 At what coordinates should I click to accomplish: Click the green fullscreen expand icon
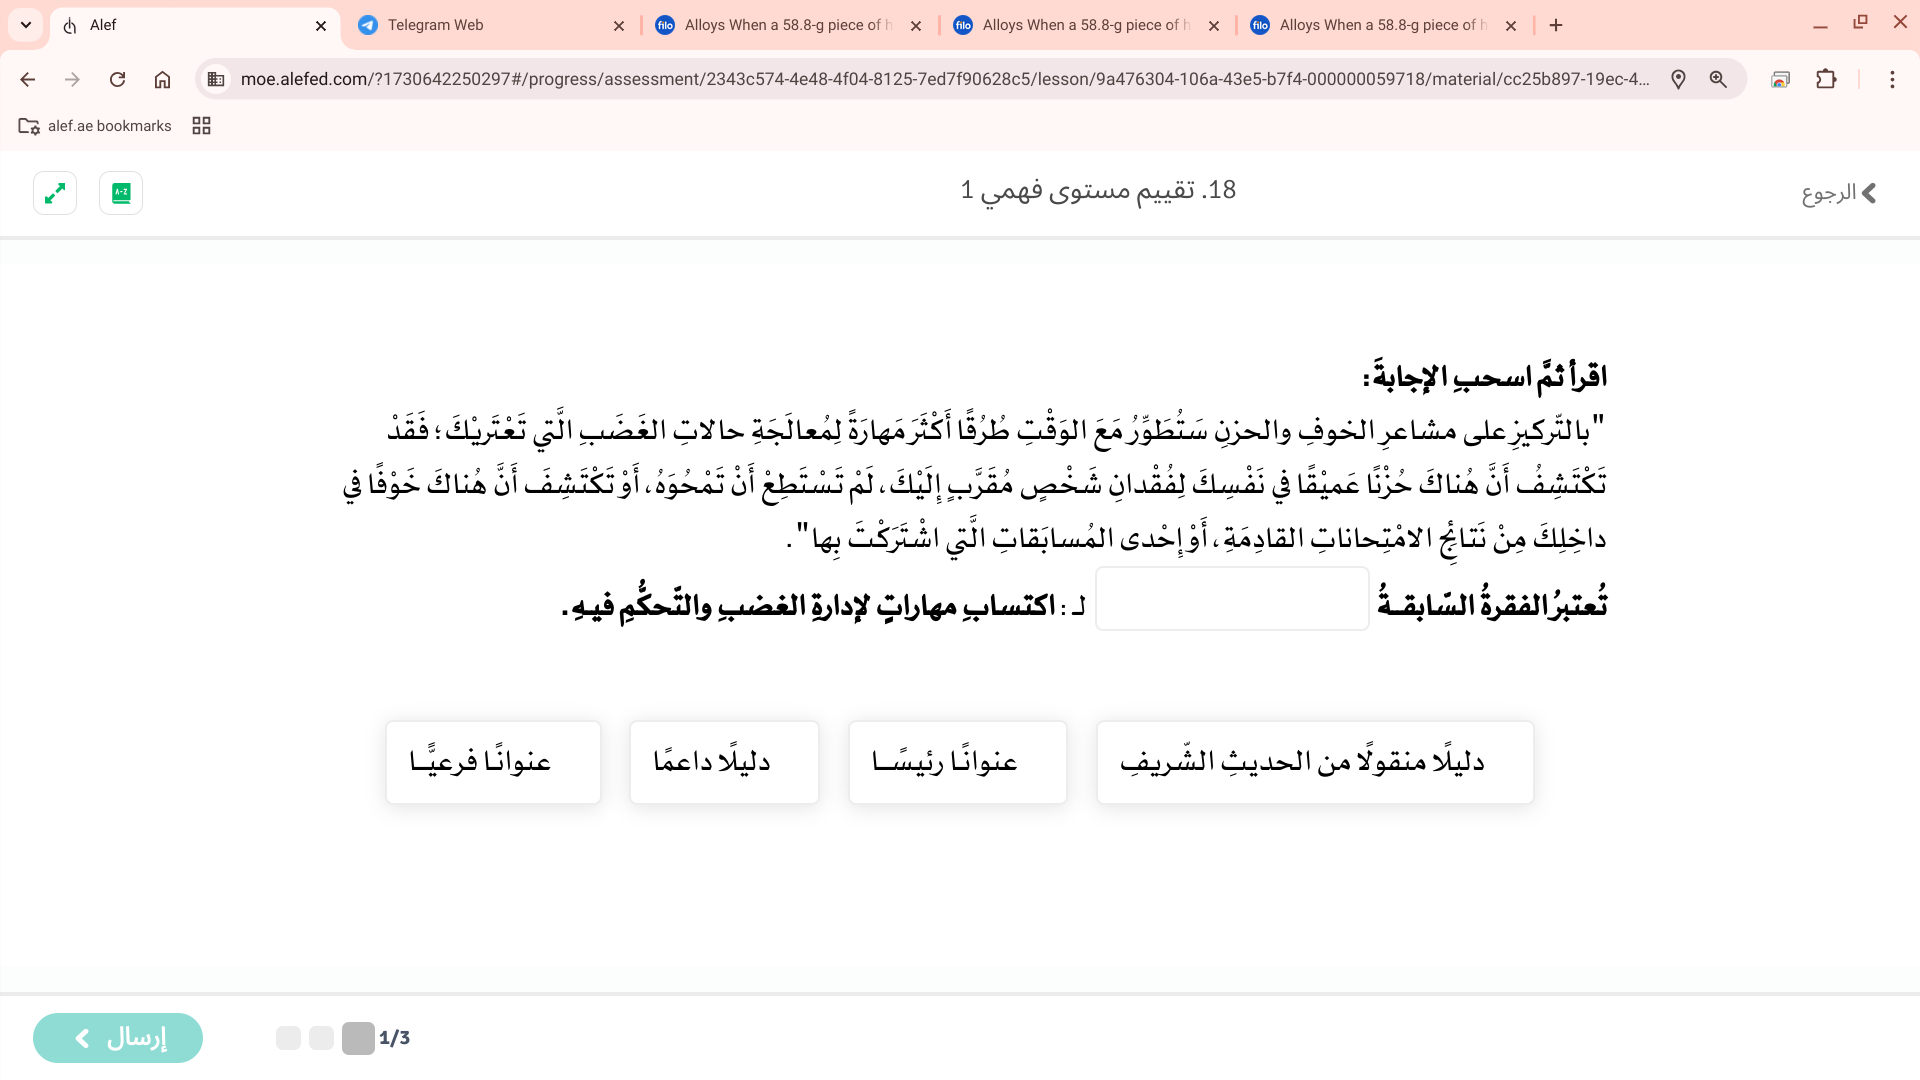coord(55,193)
